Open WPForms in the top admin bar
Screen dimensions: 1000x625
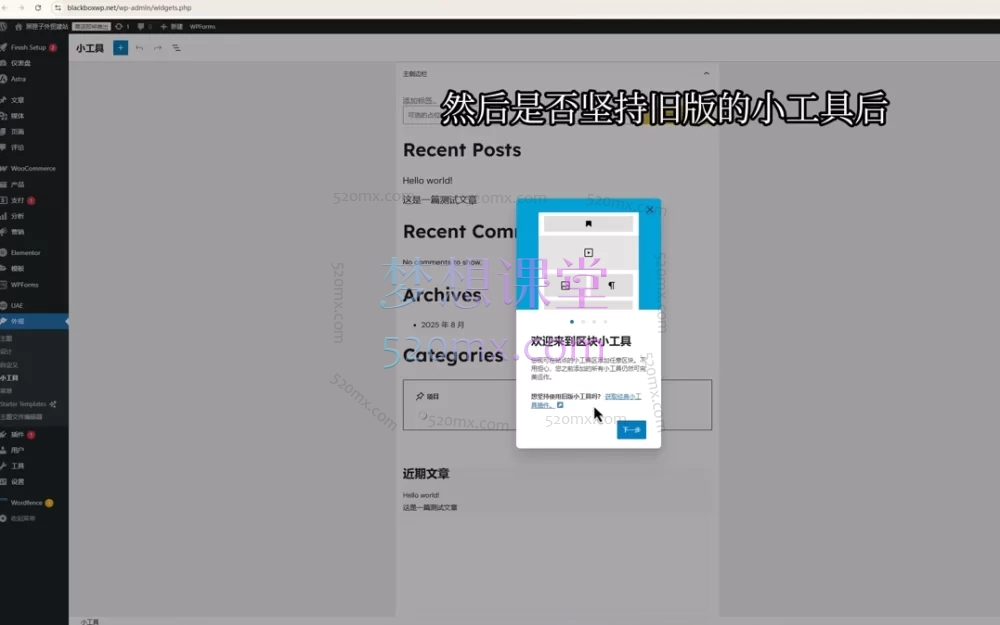pyautogui.click(x=202, y=26)
